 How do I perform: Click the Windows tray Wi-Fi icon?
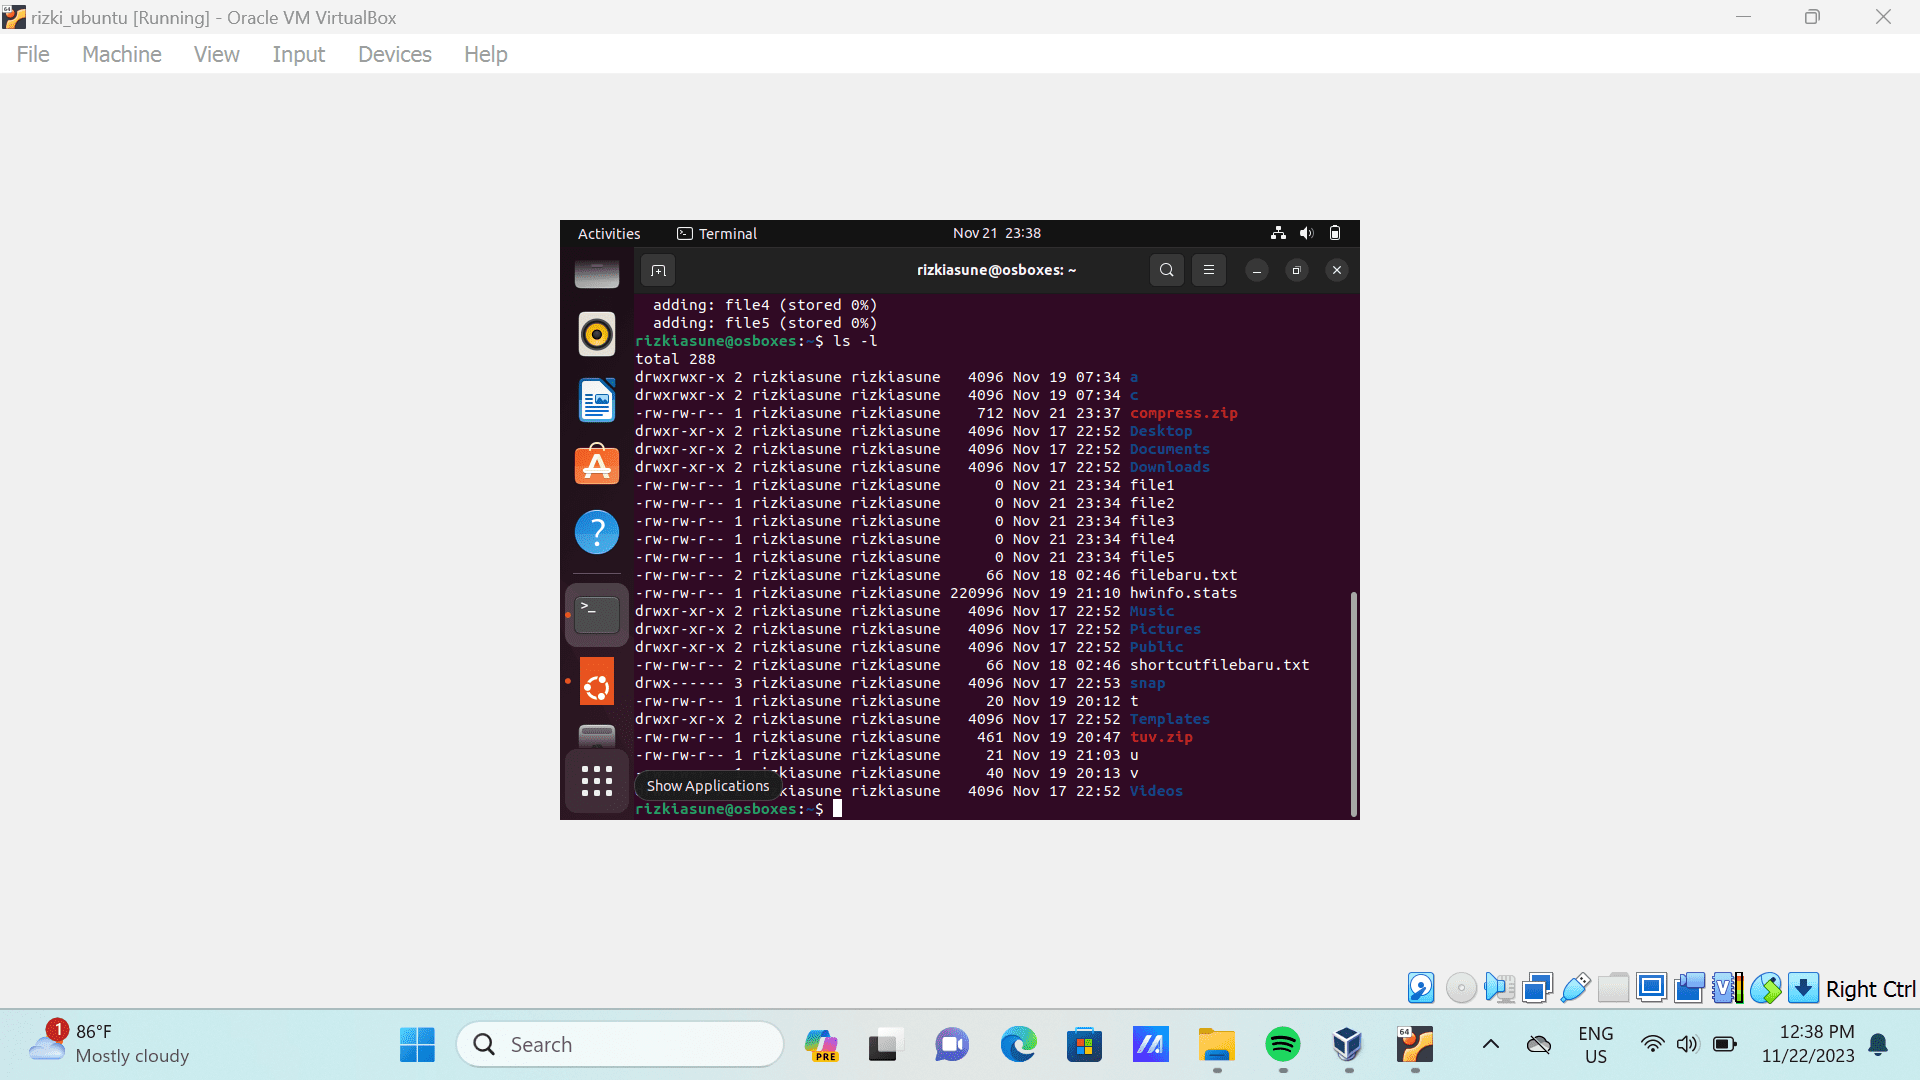[x=1652, y=1045]
